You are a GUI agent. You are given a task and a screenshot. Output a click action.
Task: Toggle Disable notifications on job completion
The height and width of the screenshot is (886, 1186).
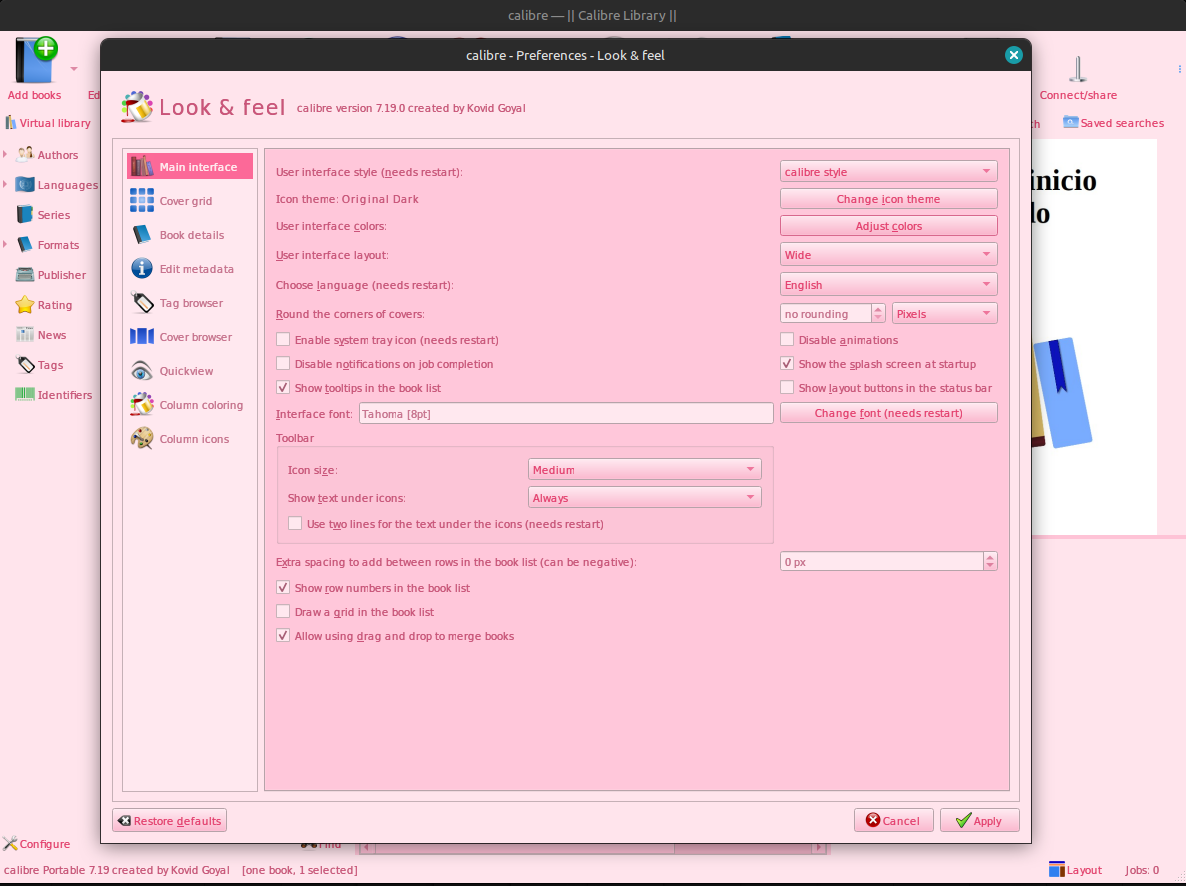[x=283, y=364]
